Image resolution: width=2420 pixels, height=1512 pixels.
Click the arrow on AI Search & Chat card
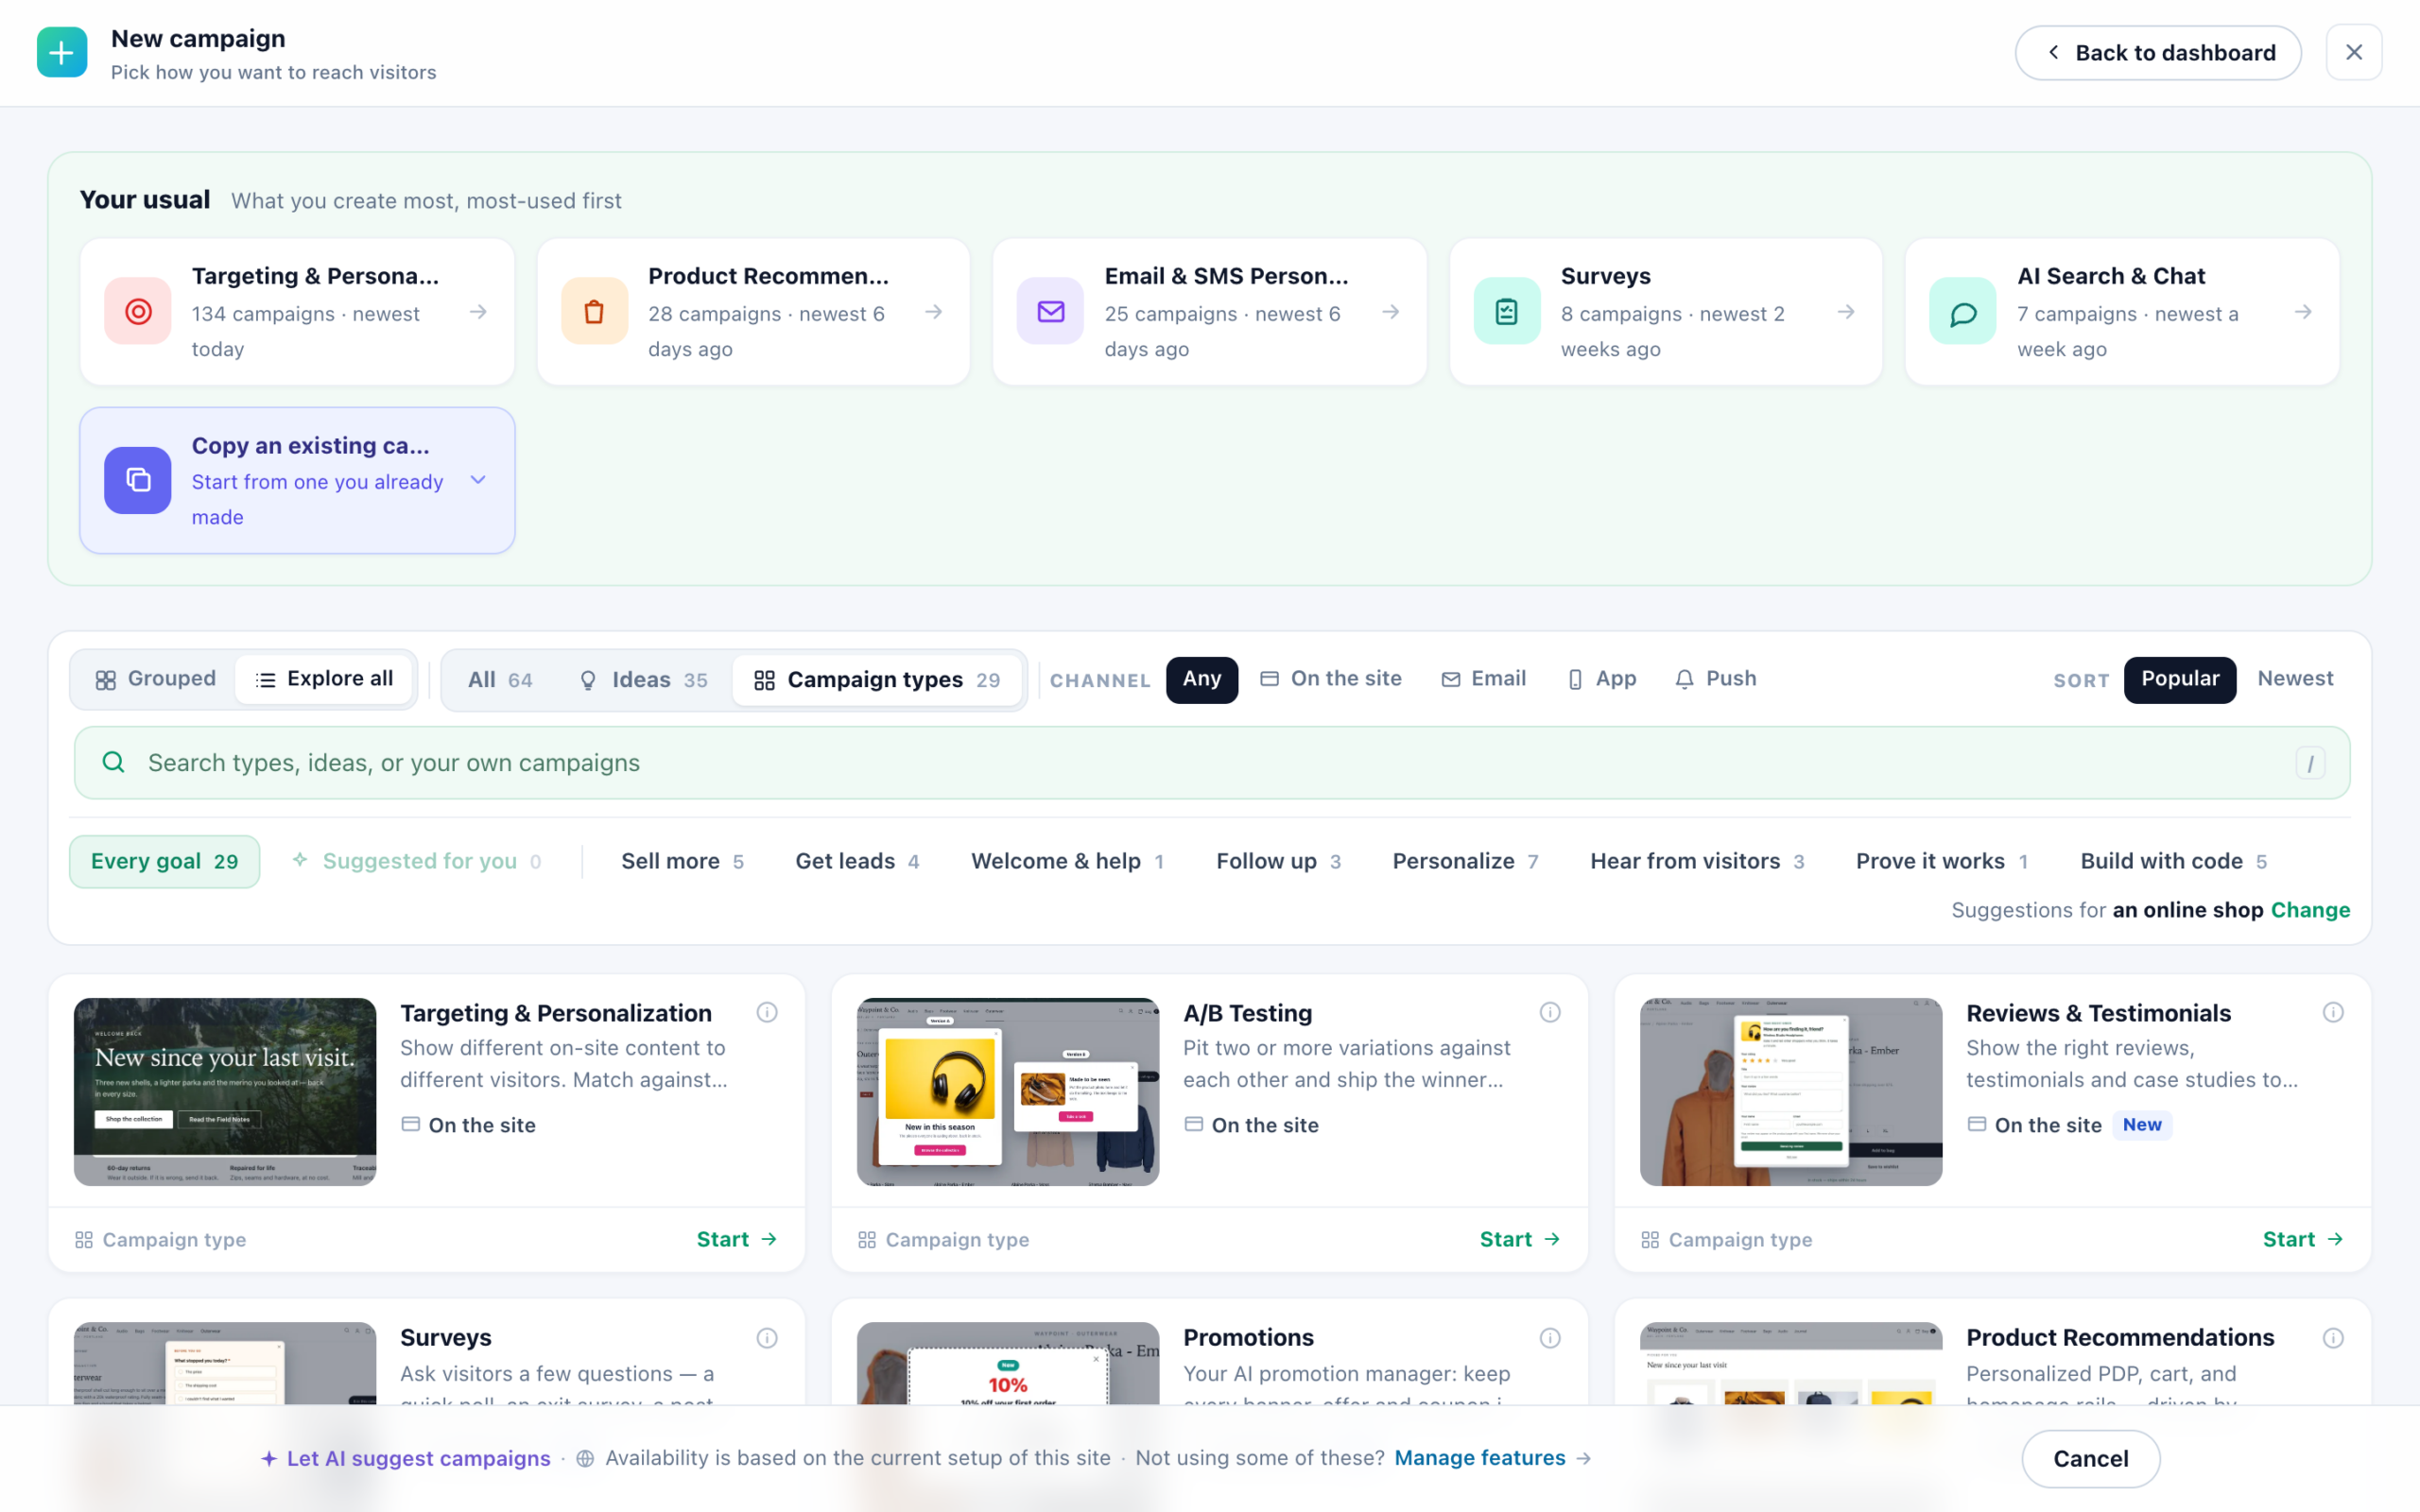pyautogui.click(x=2303, y=312)
